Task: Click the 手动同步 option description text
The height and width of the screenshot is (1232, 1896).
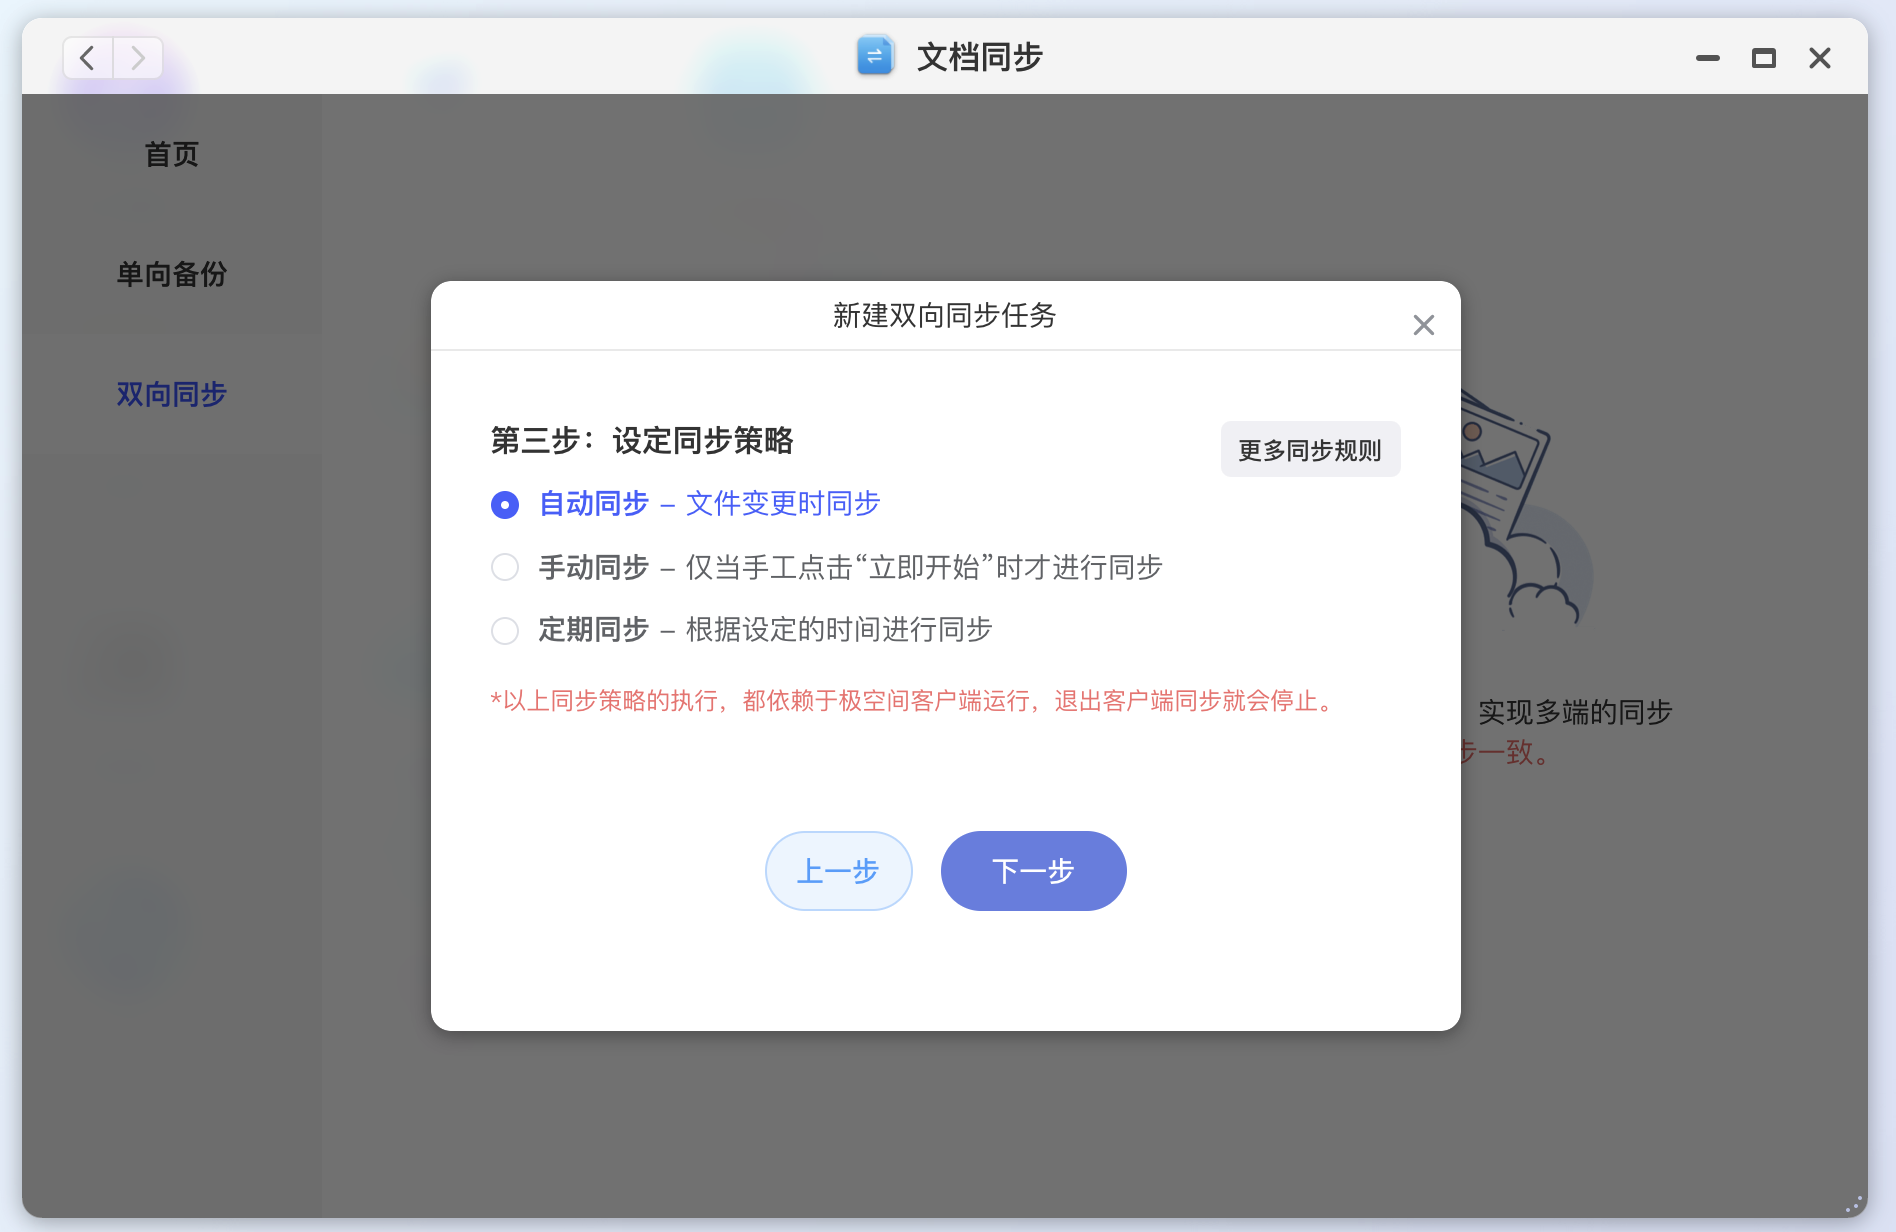Action: (x=924, y=568)
